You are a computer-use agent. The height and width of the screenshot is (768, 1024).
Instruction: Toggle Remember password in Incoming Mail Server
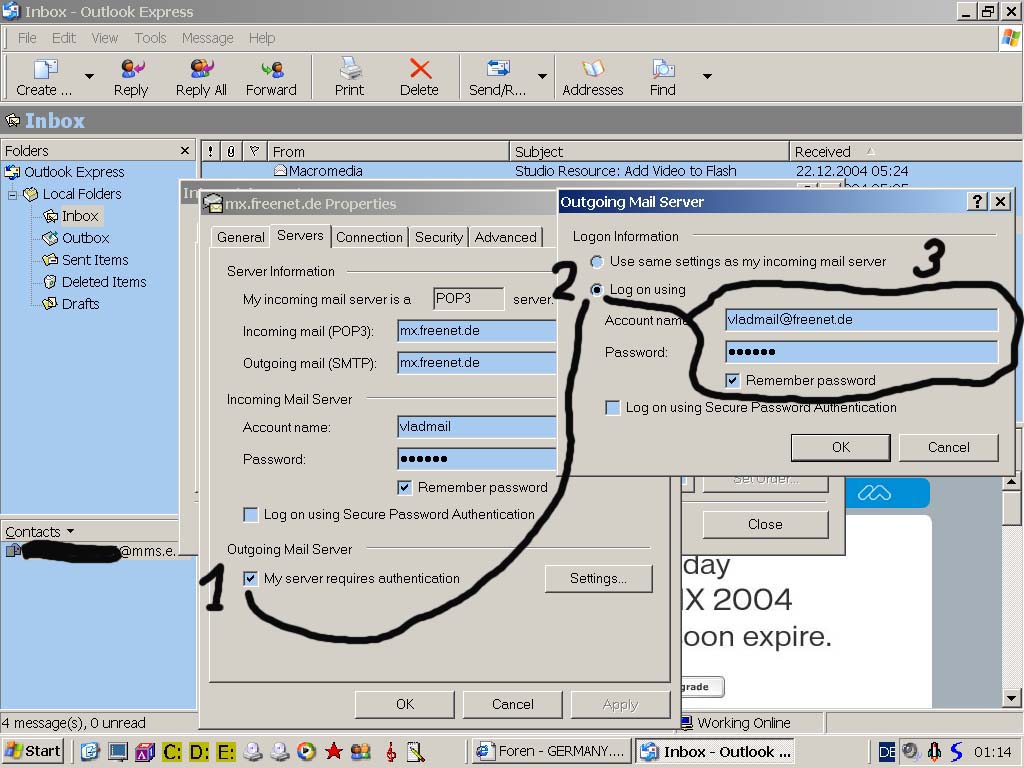(404, 487)
